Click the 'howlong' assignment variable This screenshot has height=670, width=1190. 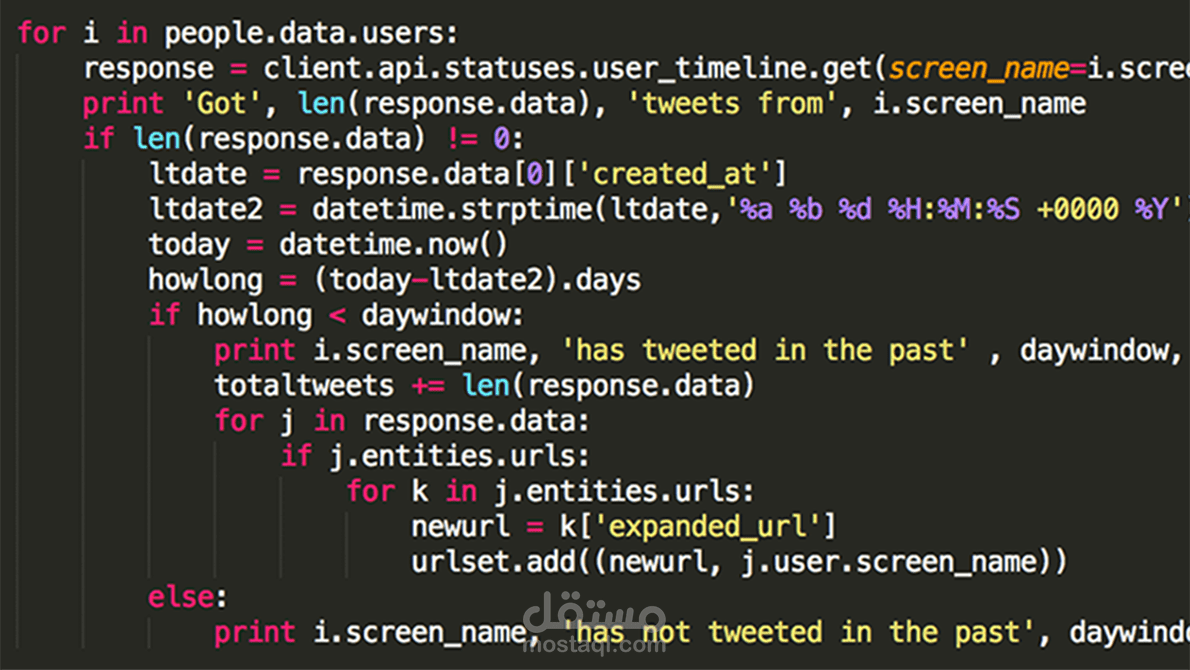coord(206,280)
